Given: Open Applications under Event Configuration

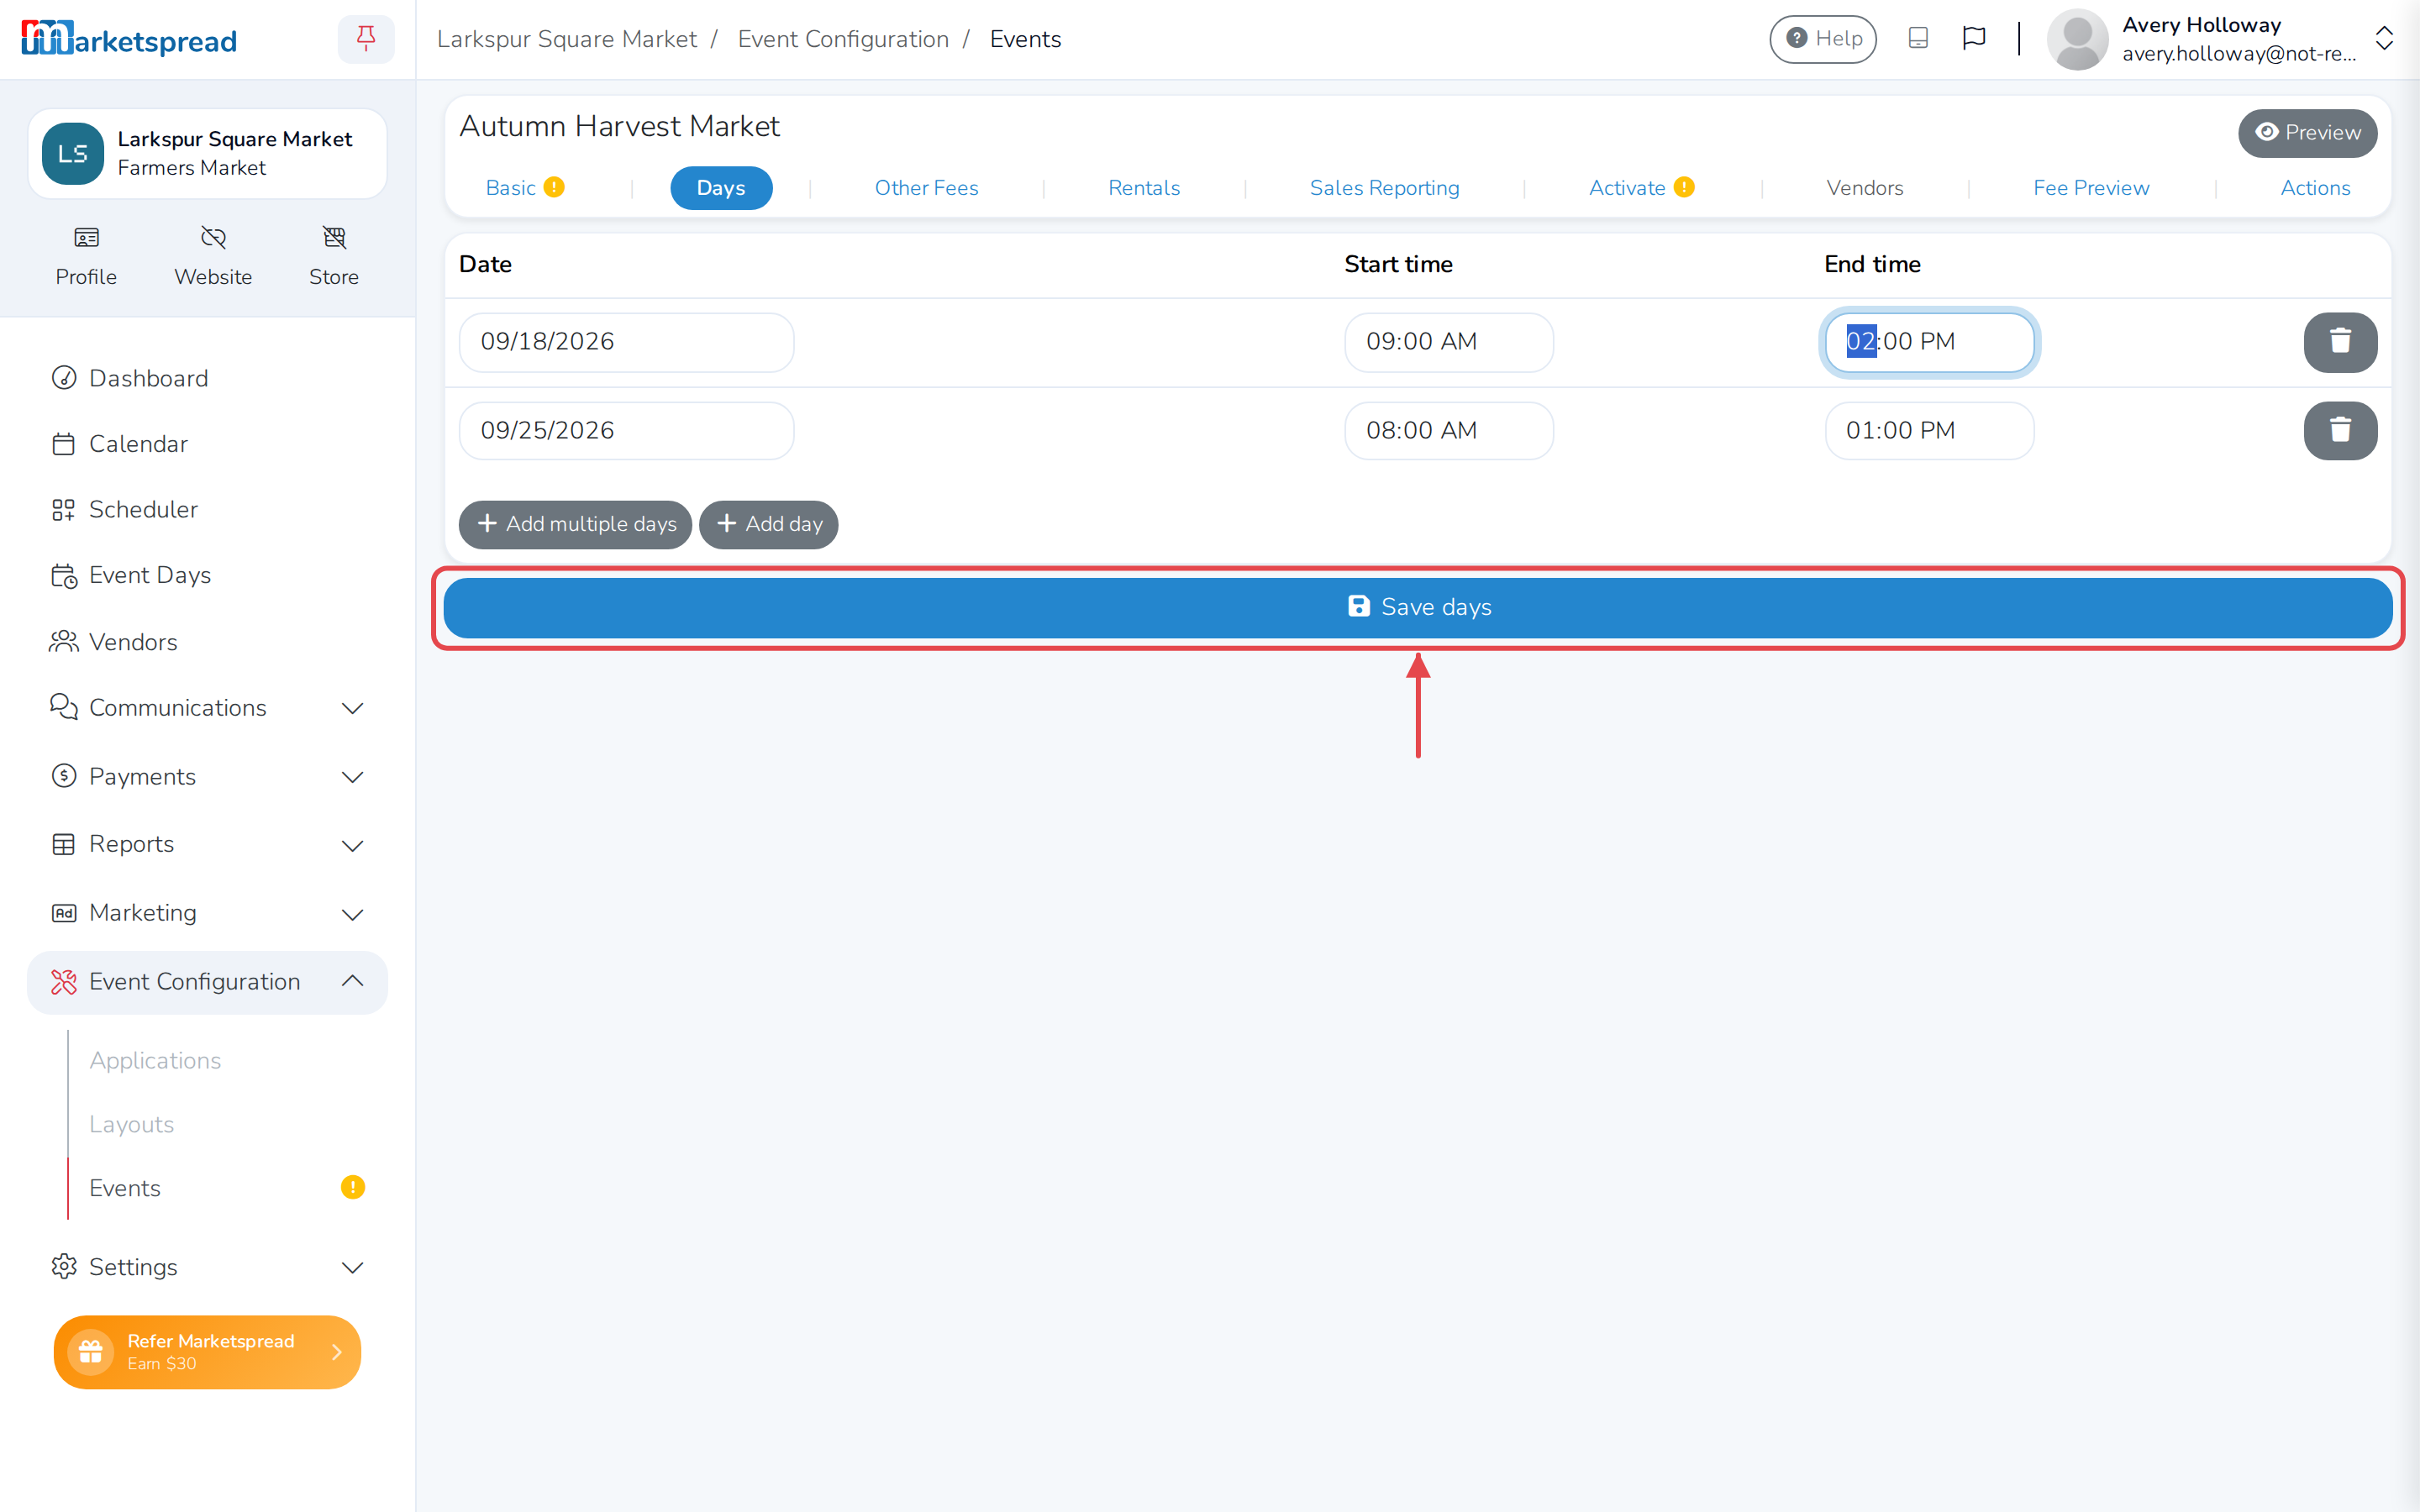Looking at the screenshot, I should point(155,1060).
